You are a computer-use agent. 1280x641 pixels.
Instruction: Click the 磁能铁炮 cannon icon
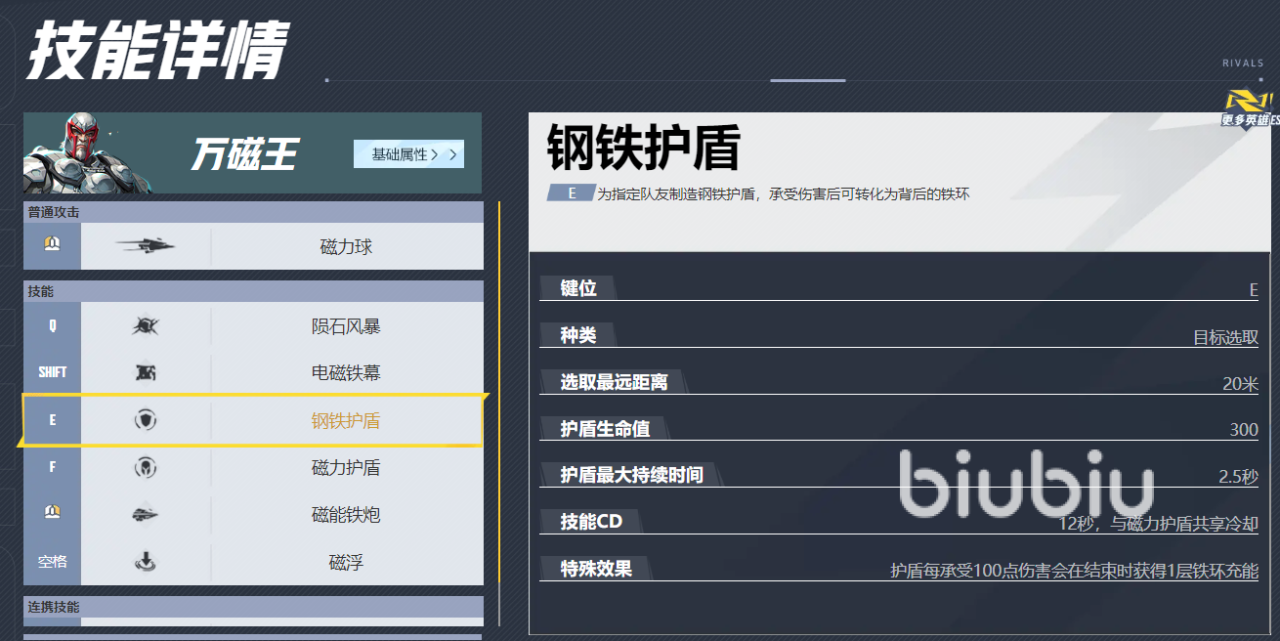[145, 515]
